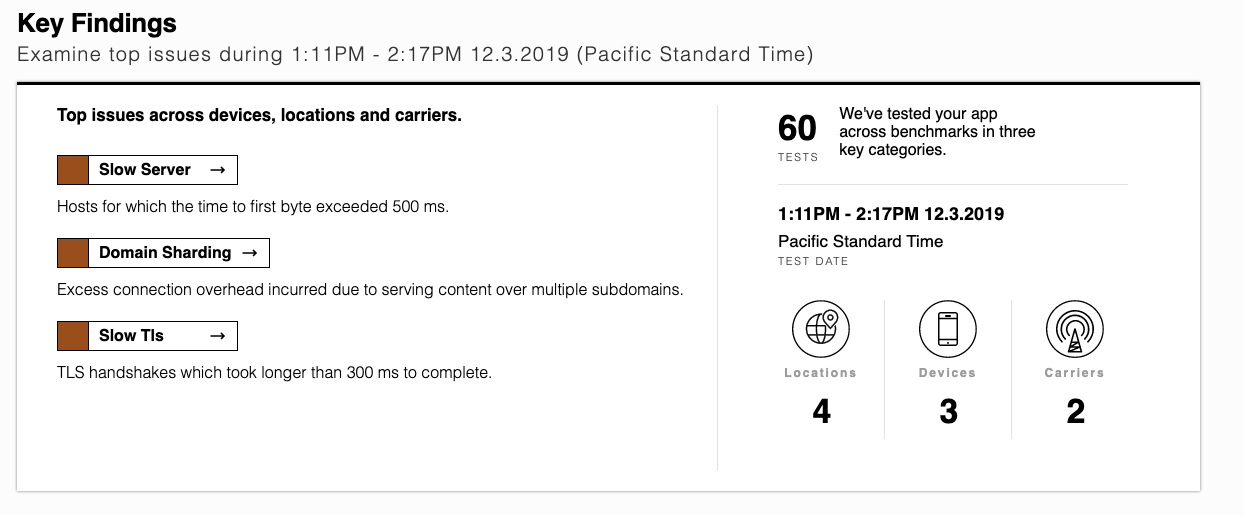Click the Devices phone icon
Viewport: 1244px width, 515px height.
pos(948,329)
